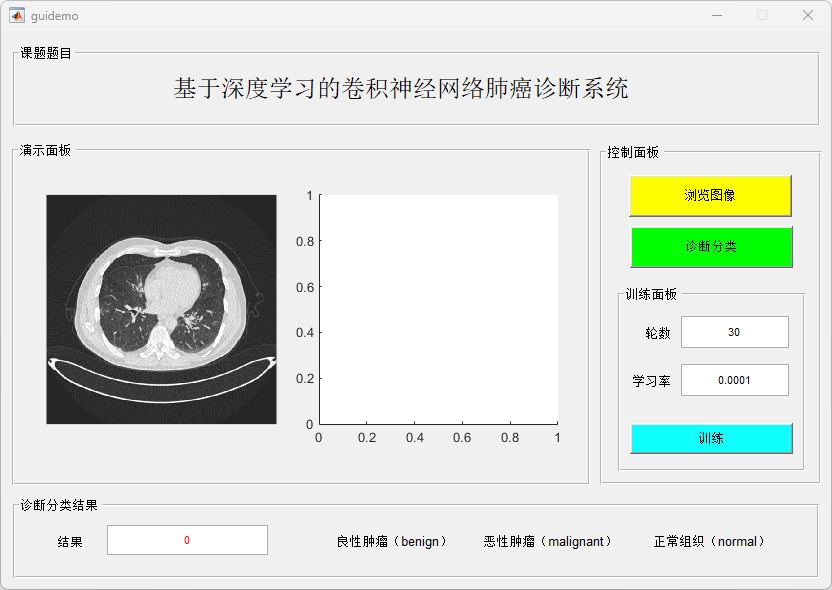832x590 pixels.
Task: Close the guidemo window
Action: pos(808,15)
